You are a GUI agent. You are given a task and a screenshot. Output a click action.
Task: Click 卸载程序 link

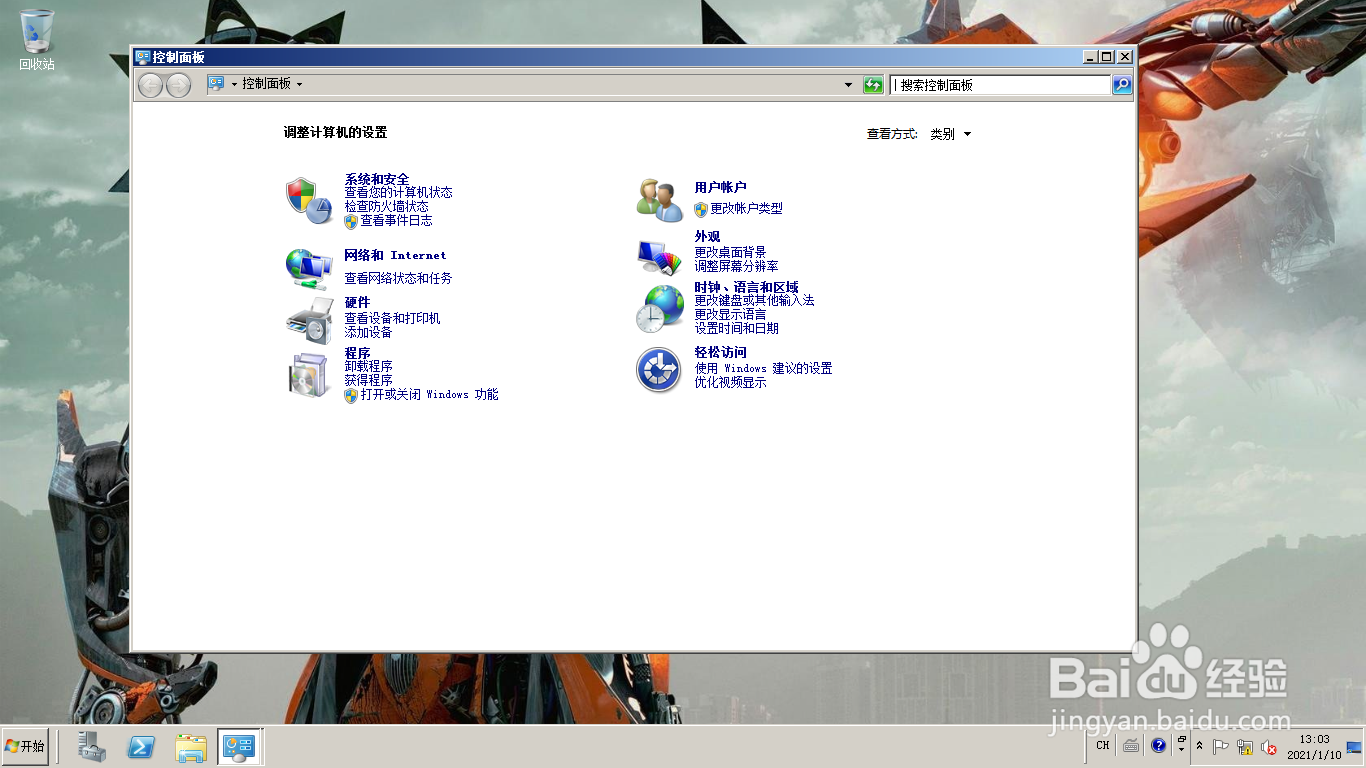tap(368, 366)
